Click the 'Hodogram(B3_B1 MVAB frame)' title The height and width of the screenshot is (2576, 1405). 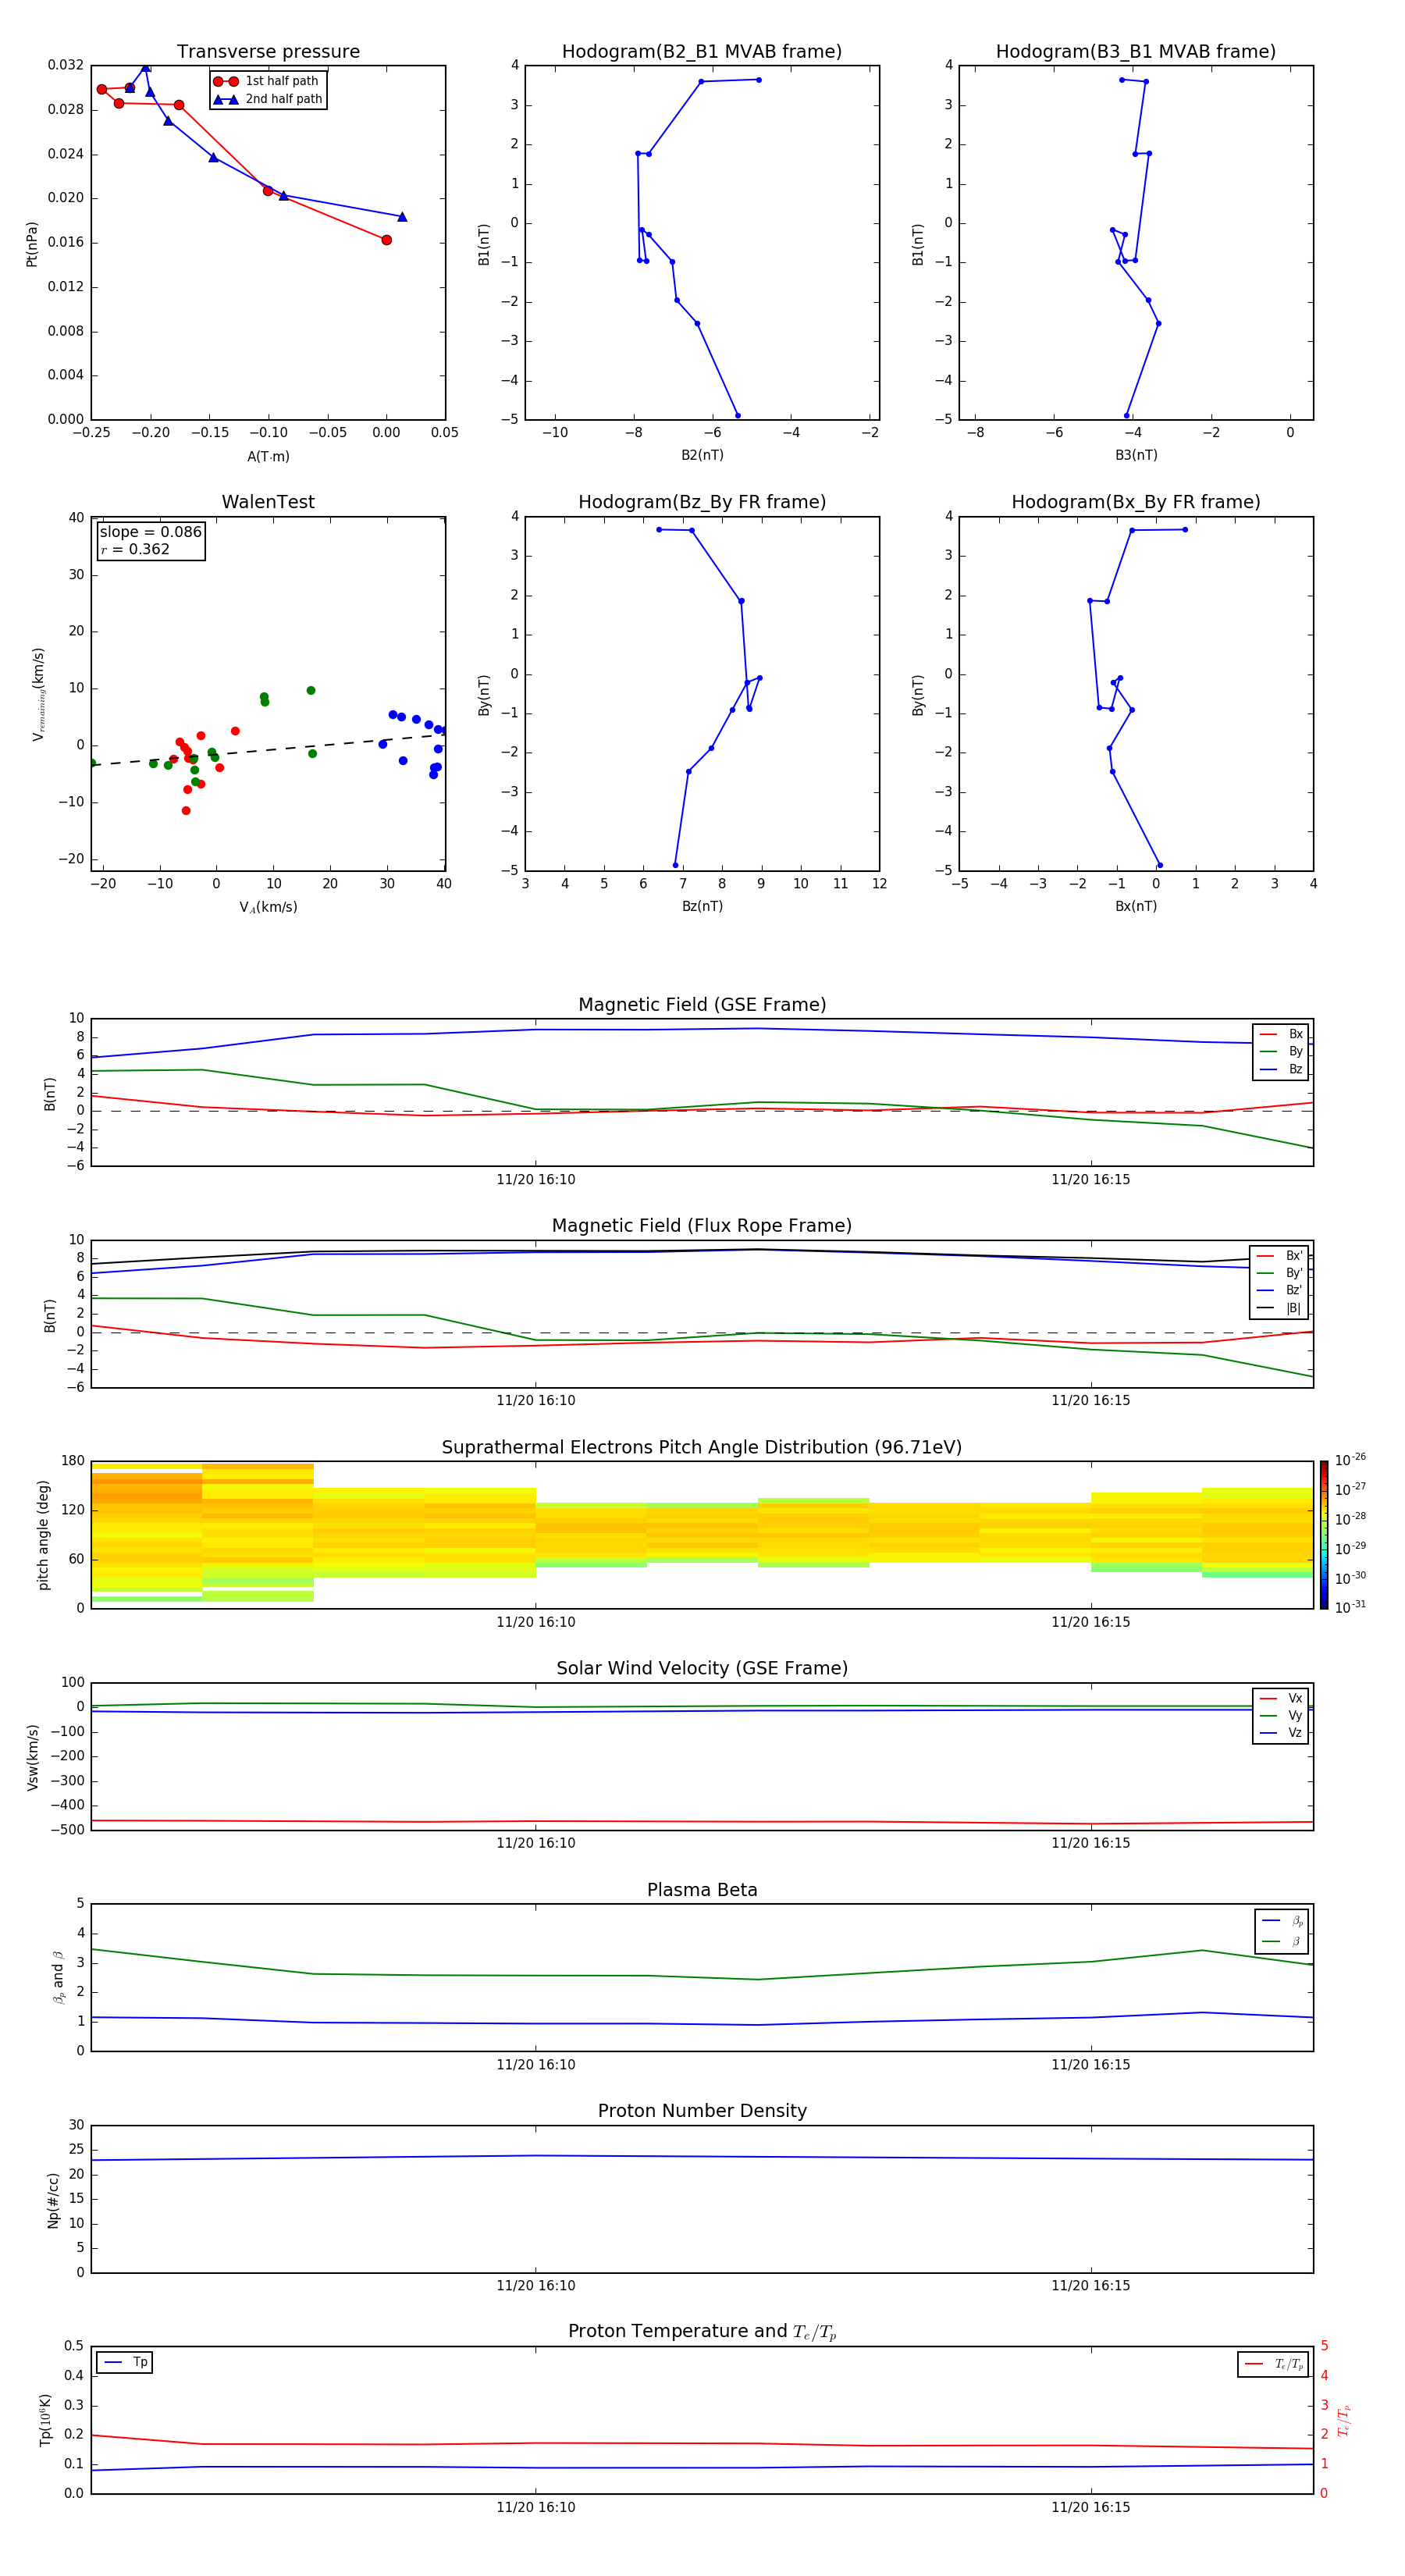[1136, 51]
